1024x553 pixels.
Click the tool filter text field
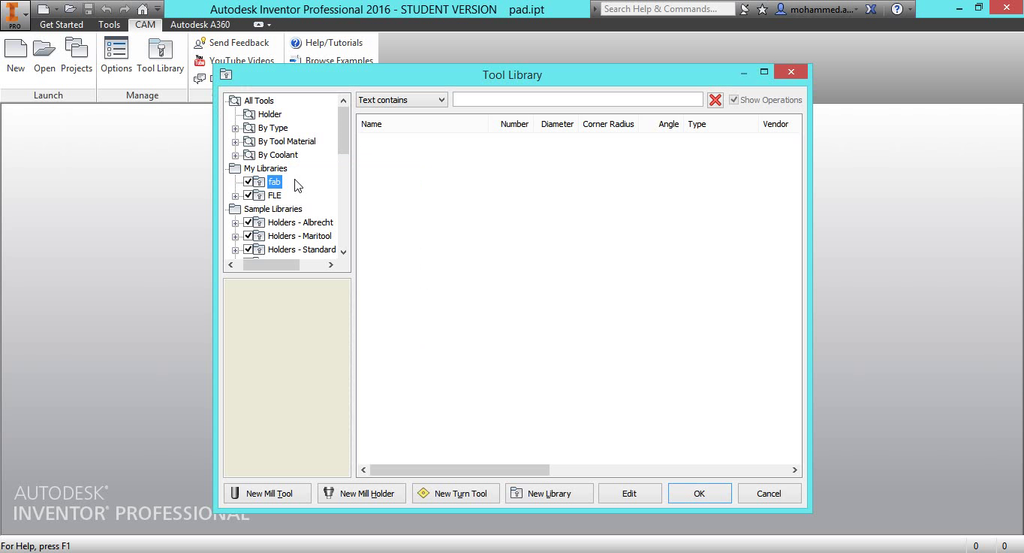point(578,100)
